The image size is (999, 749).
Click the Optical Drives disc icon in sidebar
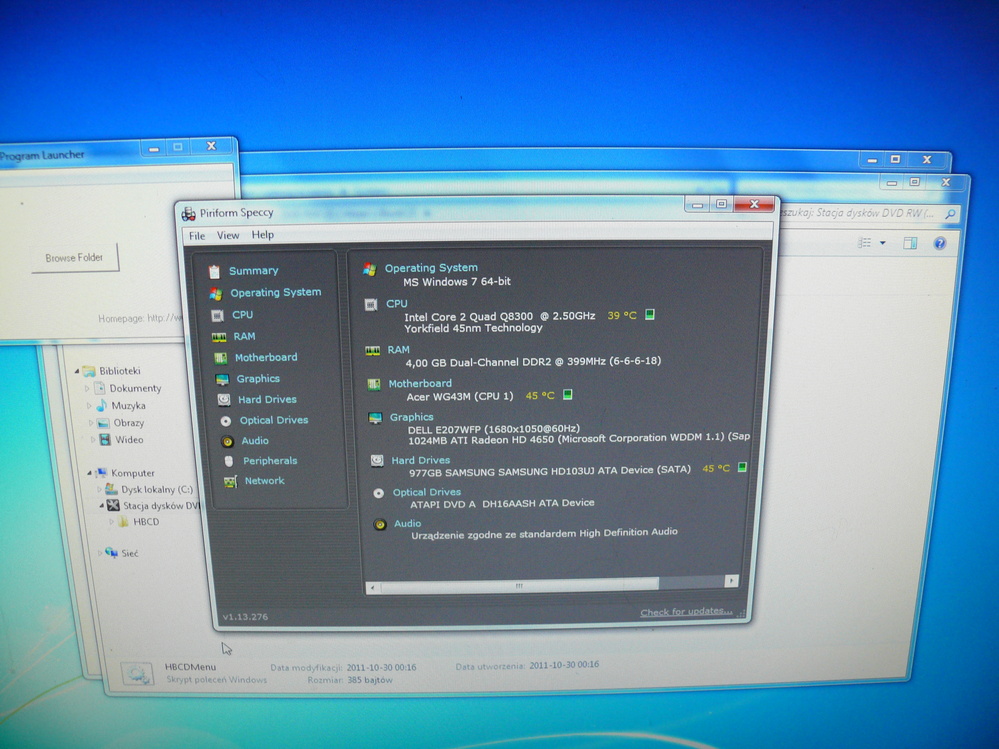tap(226, 421)
